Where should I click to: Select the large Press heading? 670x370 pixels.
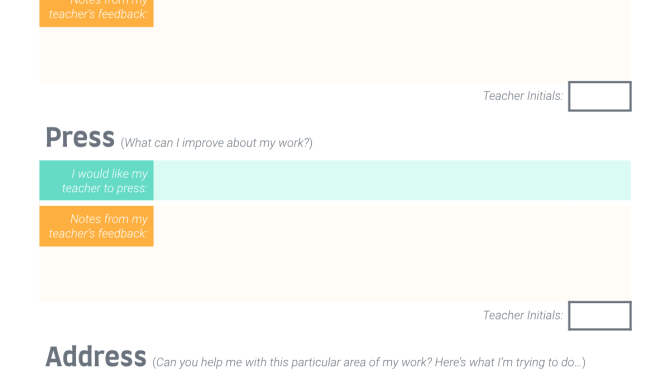(80, 138)
